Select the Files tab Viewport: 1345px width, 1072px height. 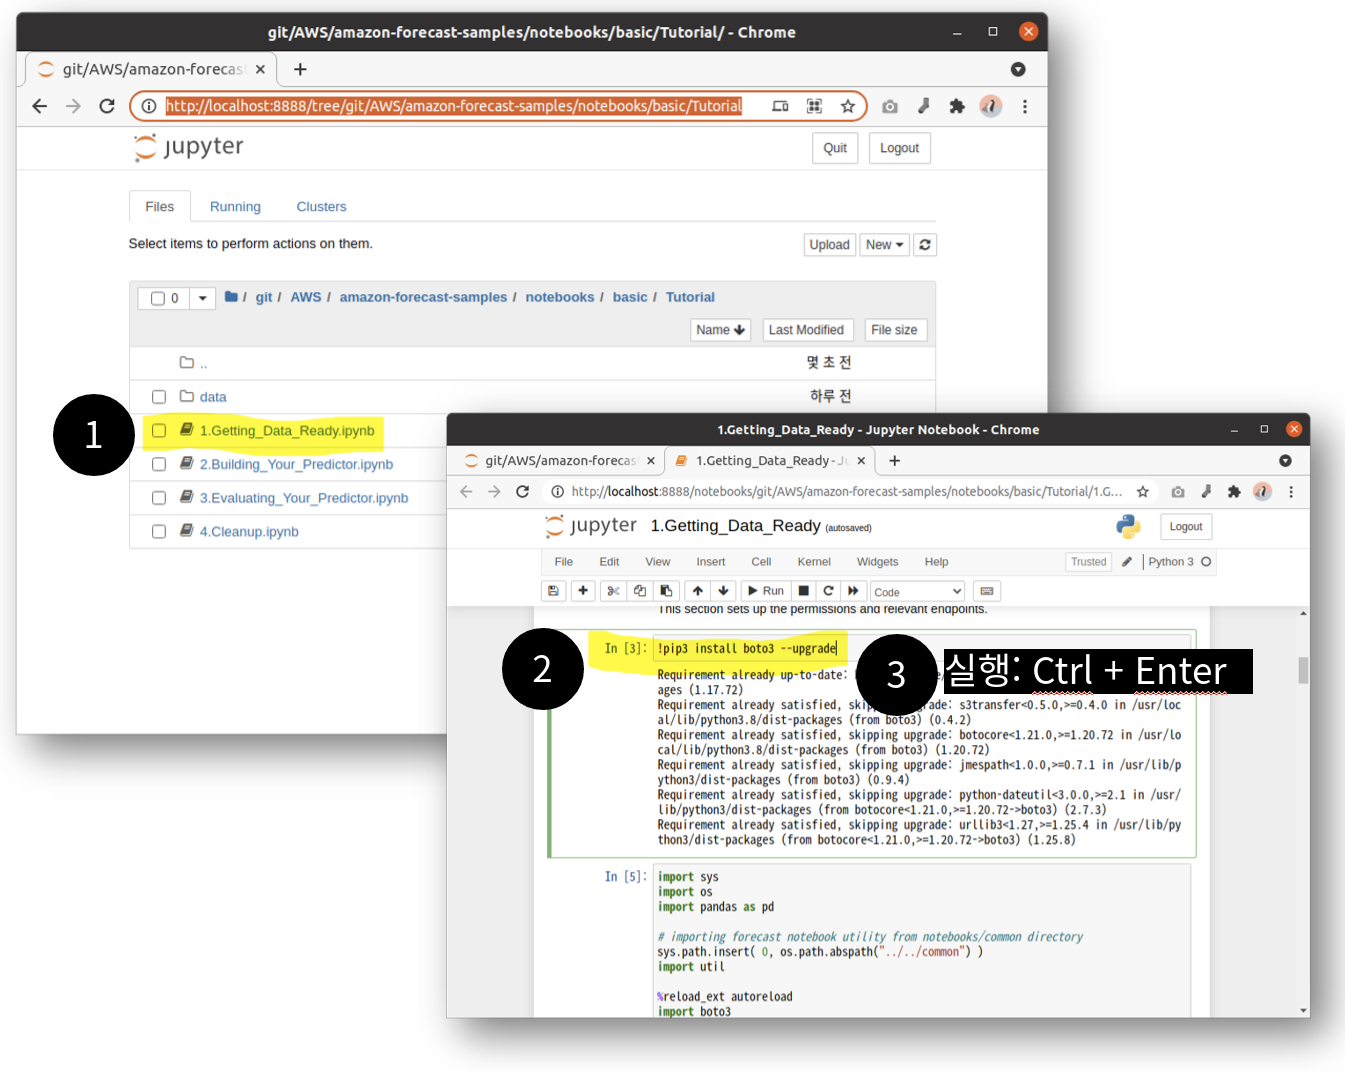point(160,207)
